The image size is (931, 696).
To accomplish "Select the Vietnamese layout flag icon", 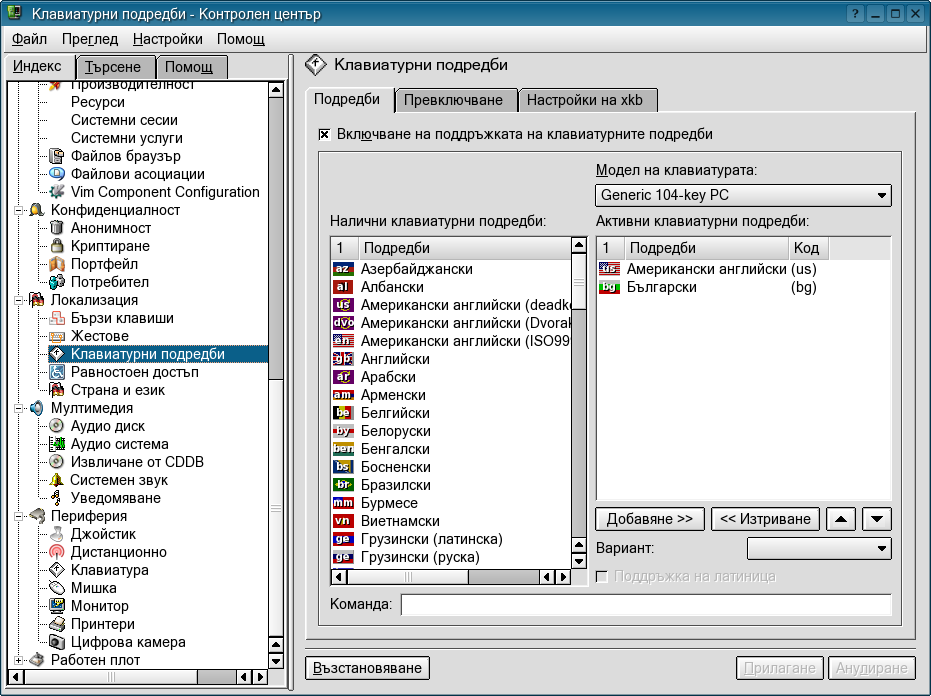I will tap(342, 521).
